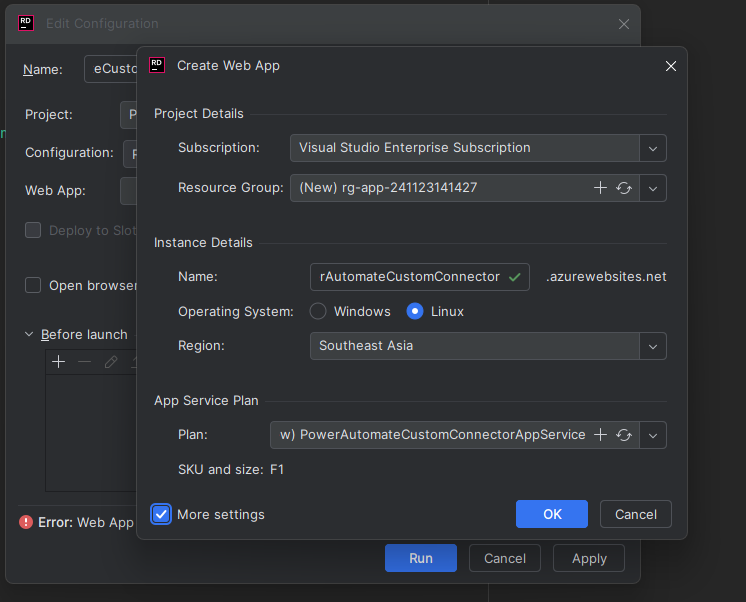Expand the Resource Group dropdown arrow
The height and width of the screenshot is (602, 746).
pyautogui.click(x=653, y=188)
